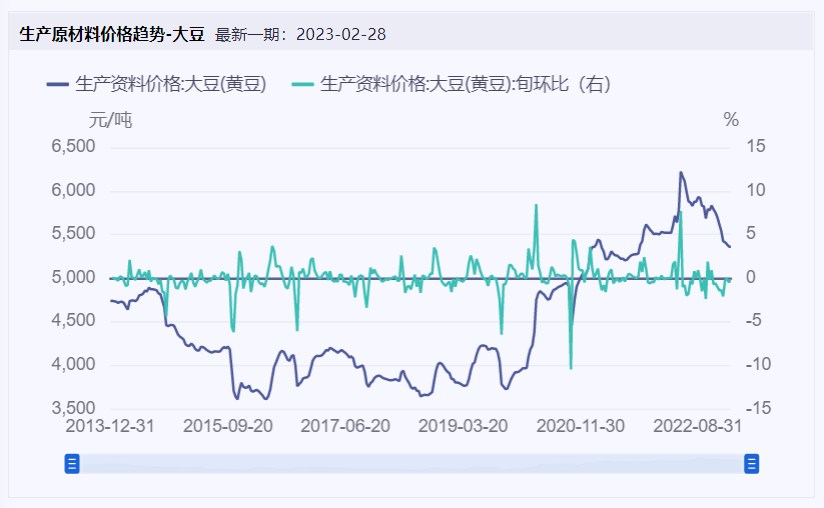Click the middle of the date range slider track

(x=411, y=463)
